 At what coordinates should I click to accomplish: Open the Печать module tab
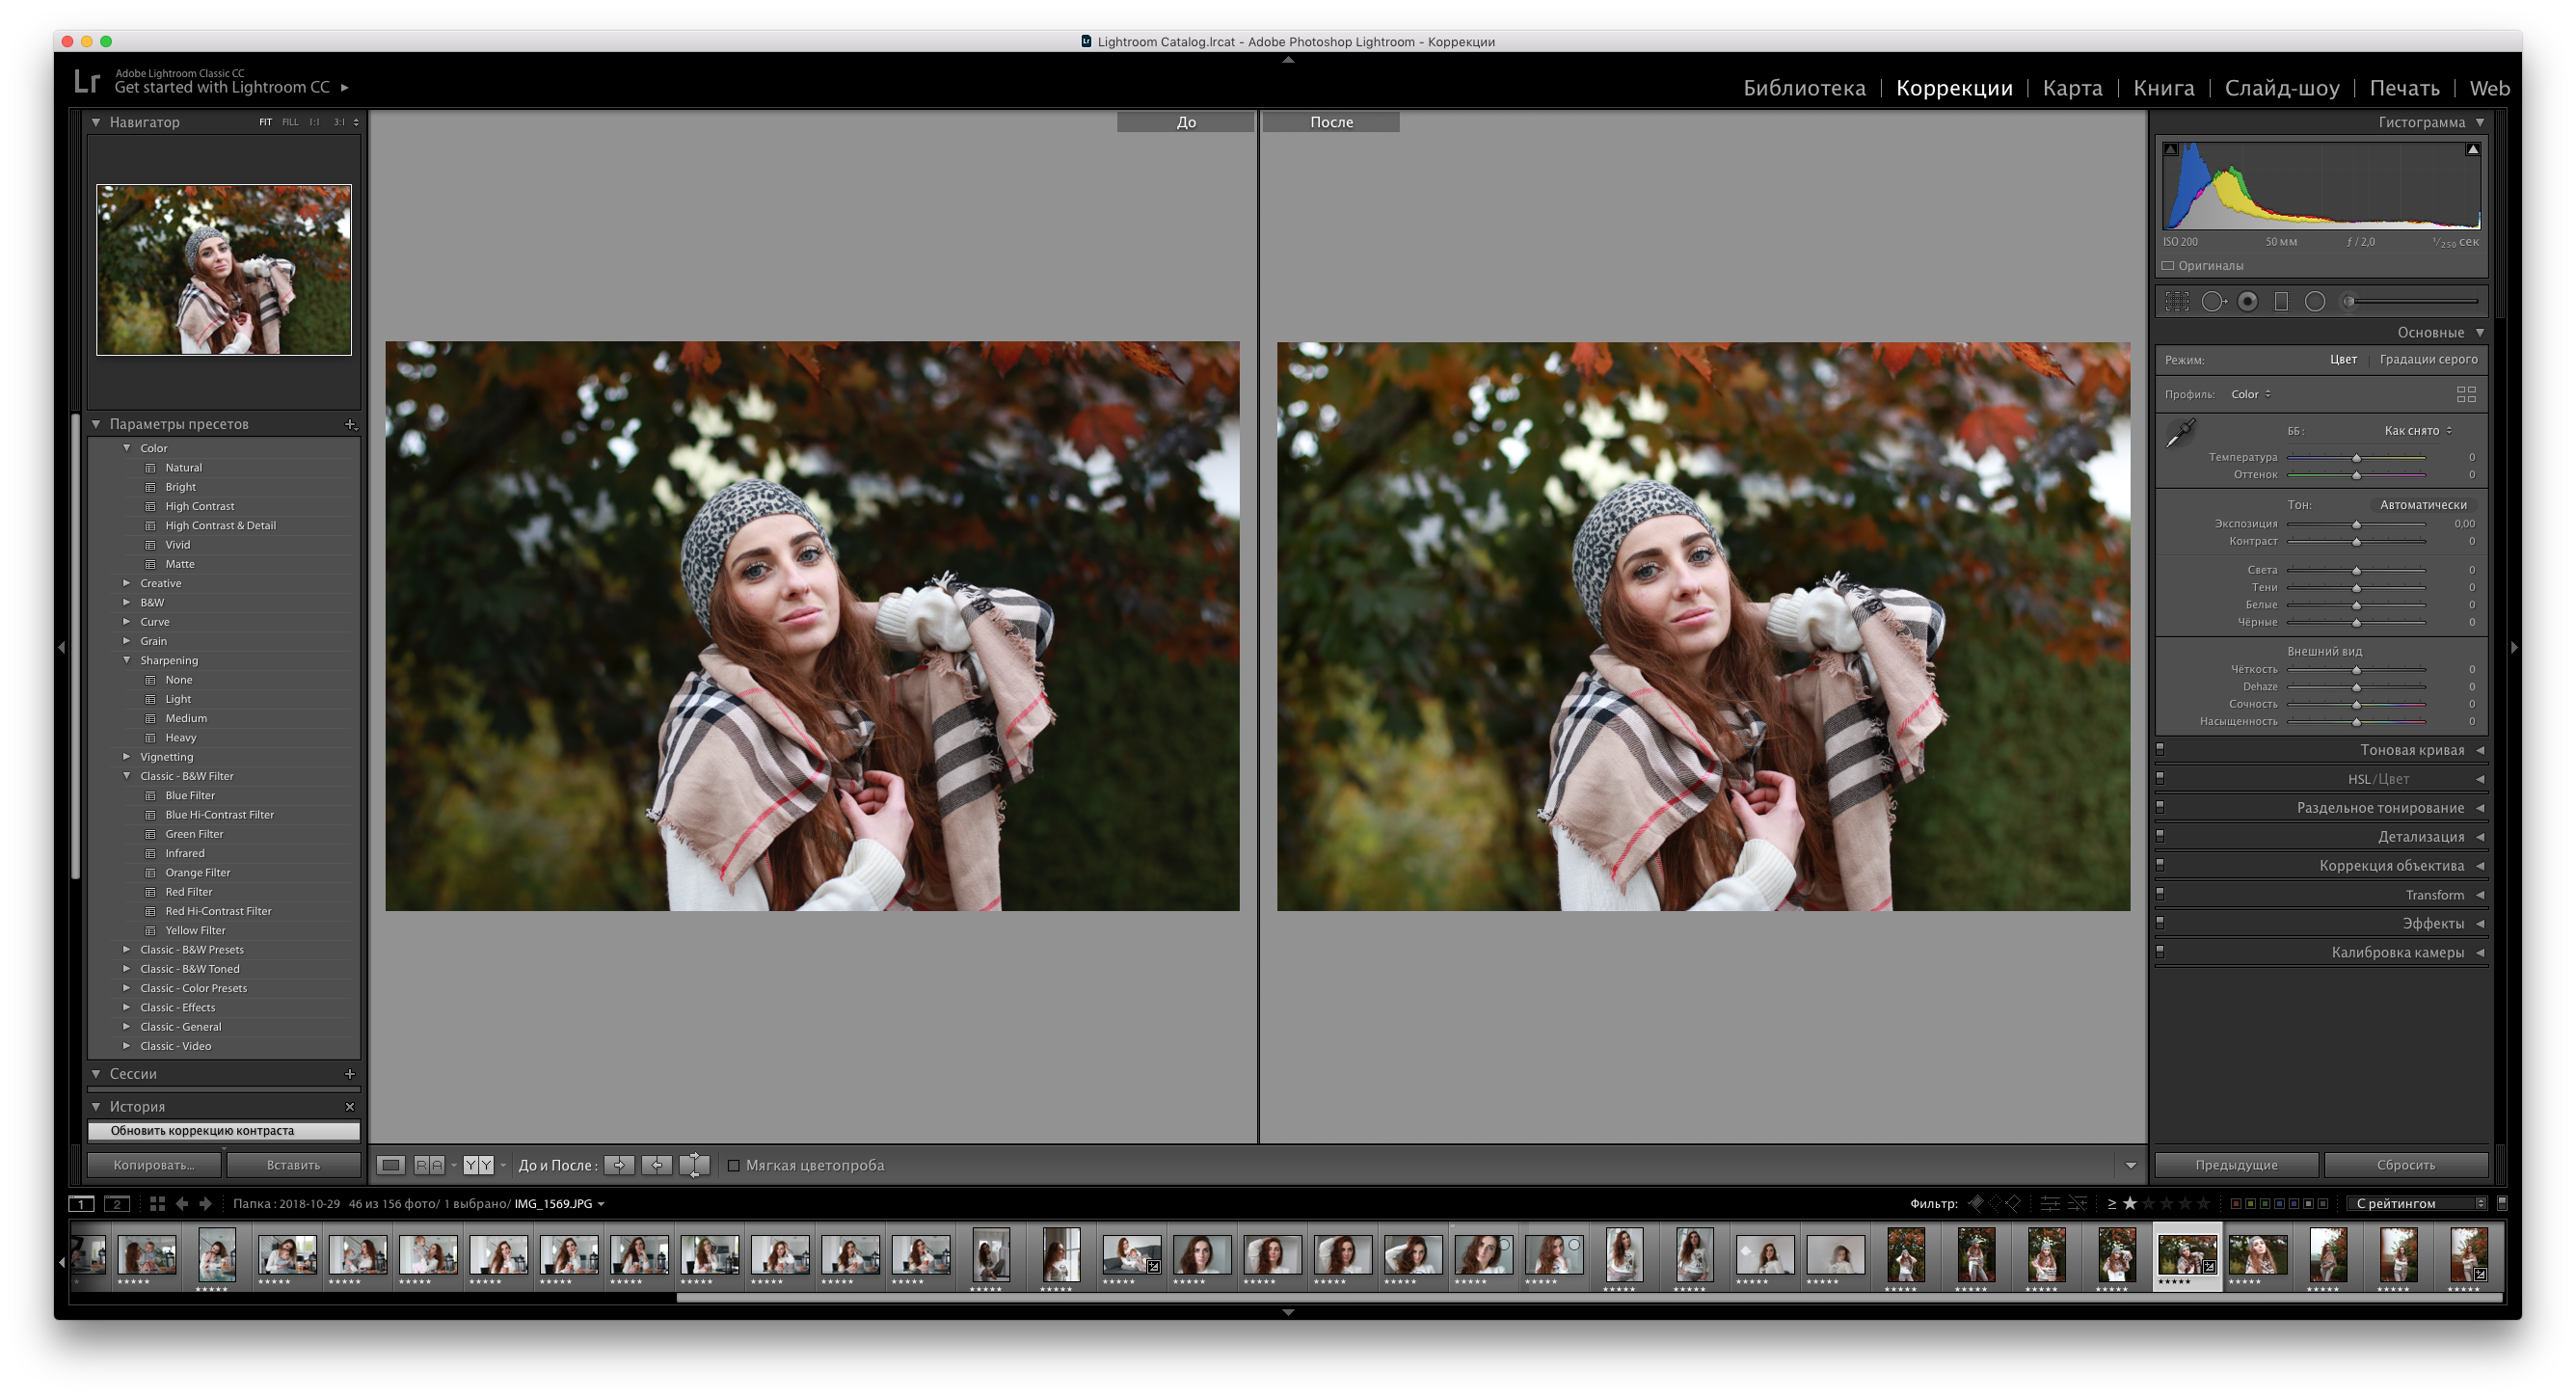tap(2404, 88)
